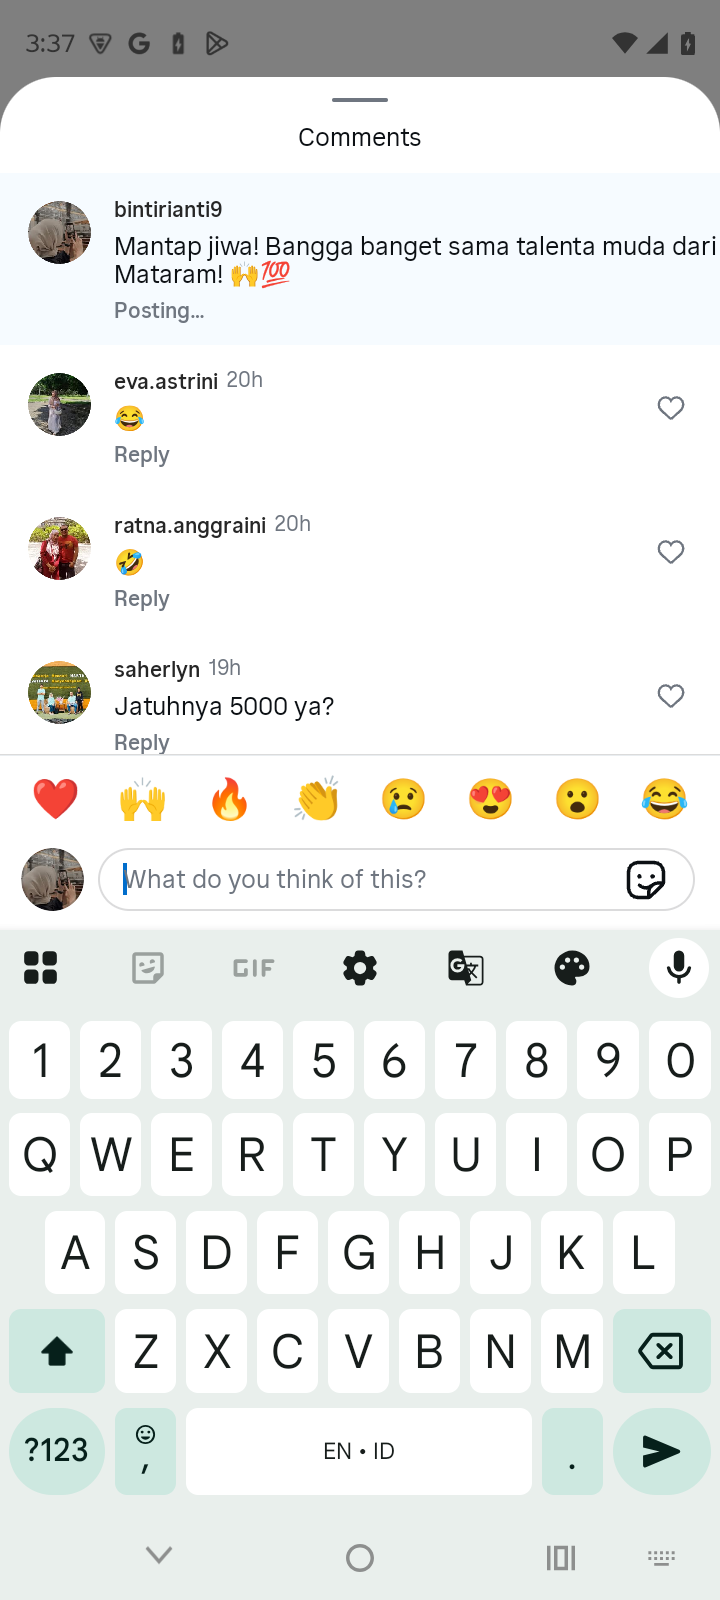The width and height of the screenshot is (720, 1600).
Task: Tap the comments sheet drag handle
Action: click(x=360, y=100)
